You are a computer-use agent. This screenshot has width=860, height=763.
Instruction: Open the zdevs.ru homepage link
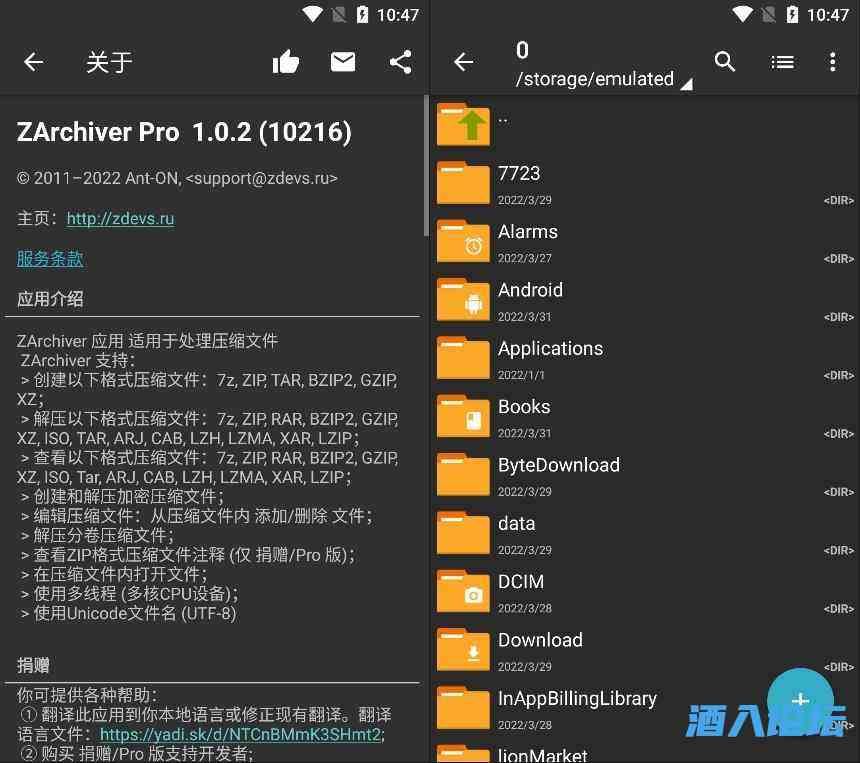pyautogui.click(x=120, y=218)
